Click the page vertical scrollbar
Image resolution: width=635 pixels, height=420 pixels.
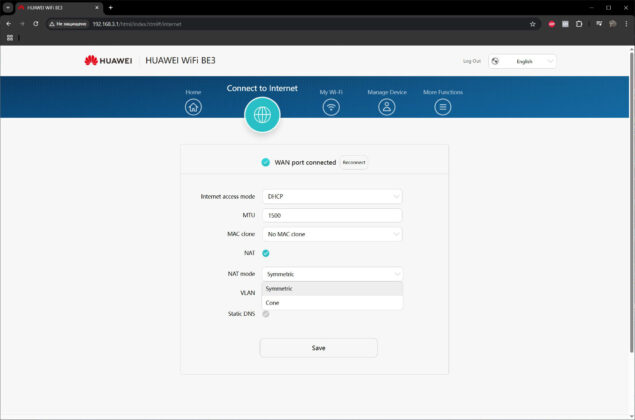631,203
